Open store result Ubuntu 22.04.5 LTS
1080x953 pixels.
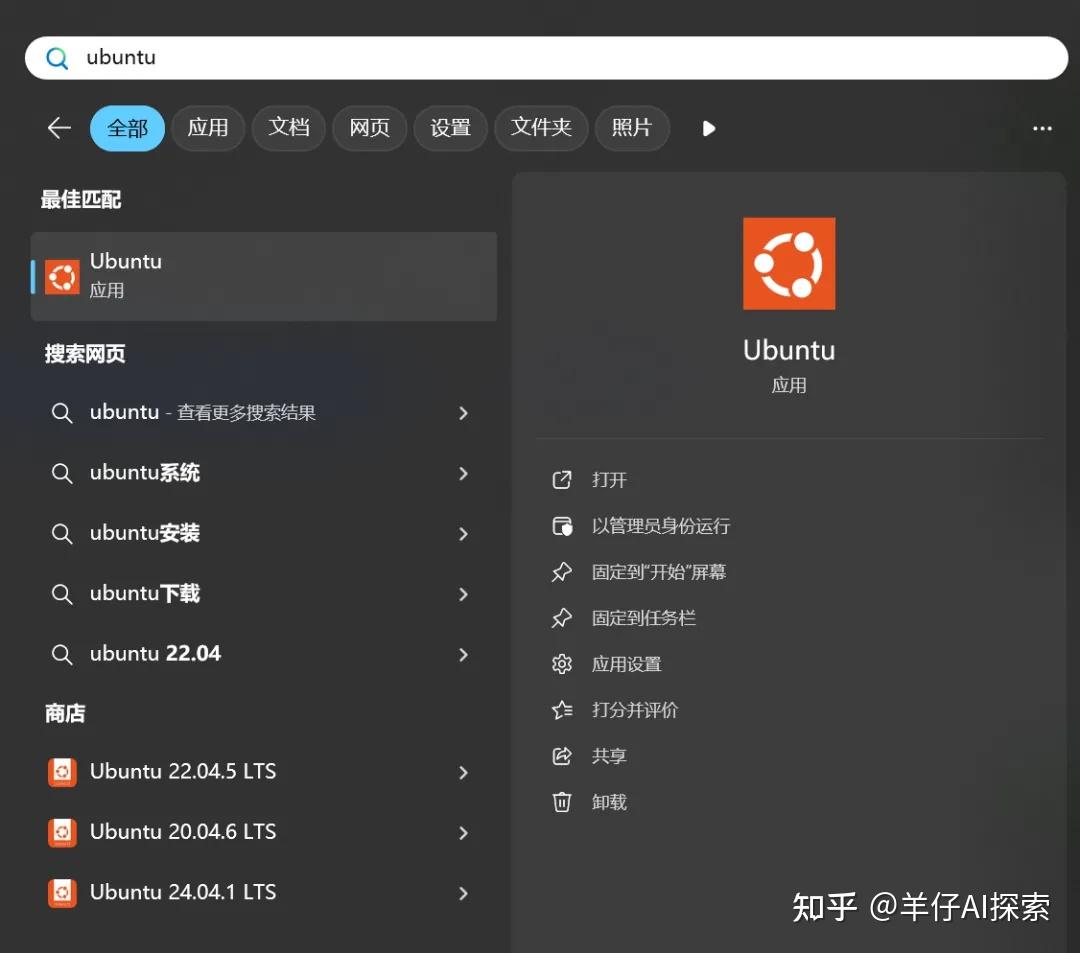tap(264, 772)
